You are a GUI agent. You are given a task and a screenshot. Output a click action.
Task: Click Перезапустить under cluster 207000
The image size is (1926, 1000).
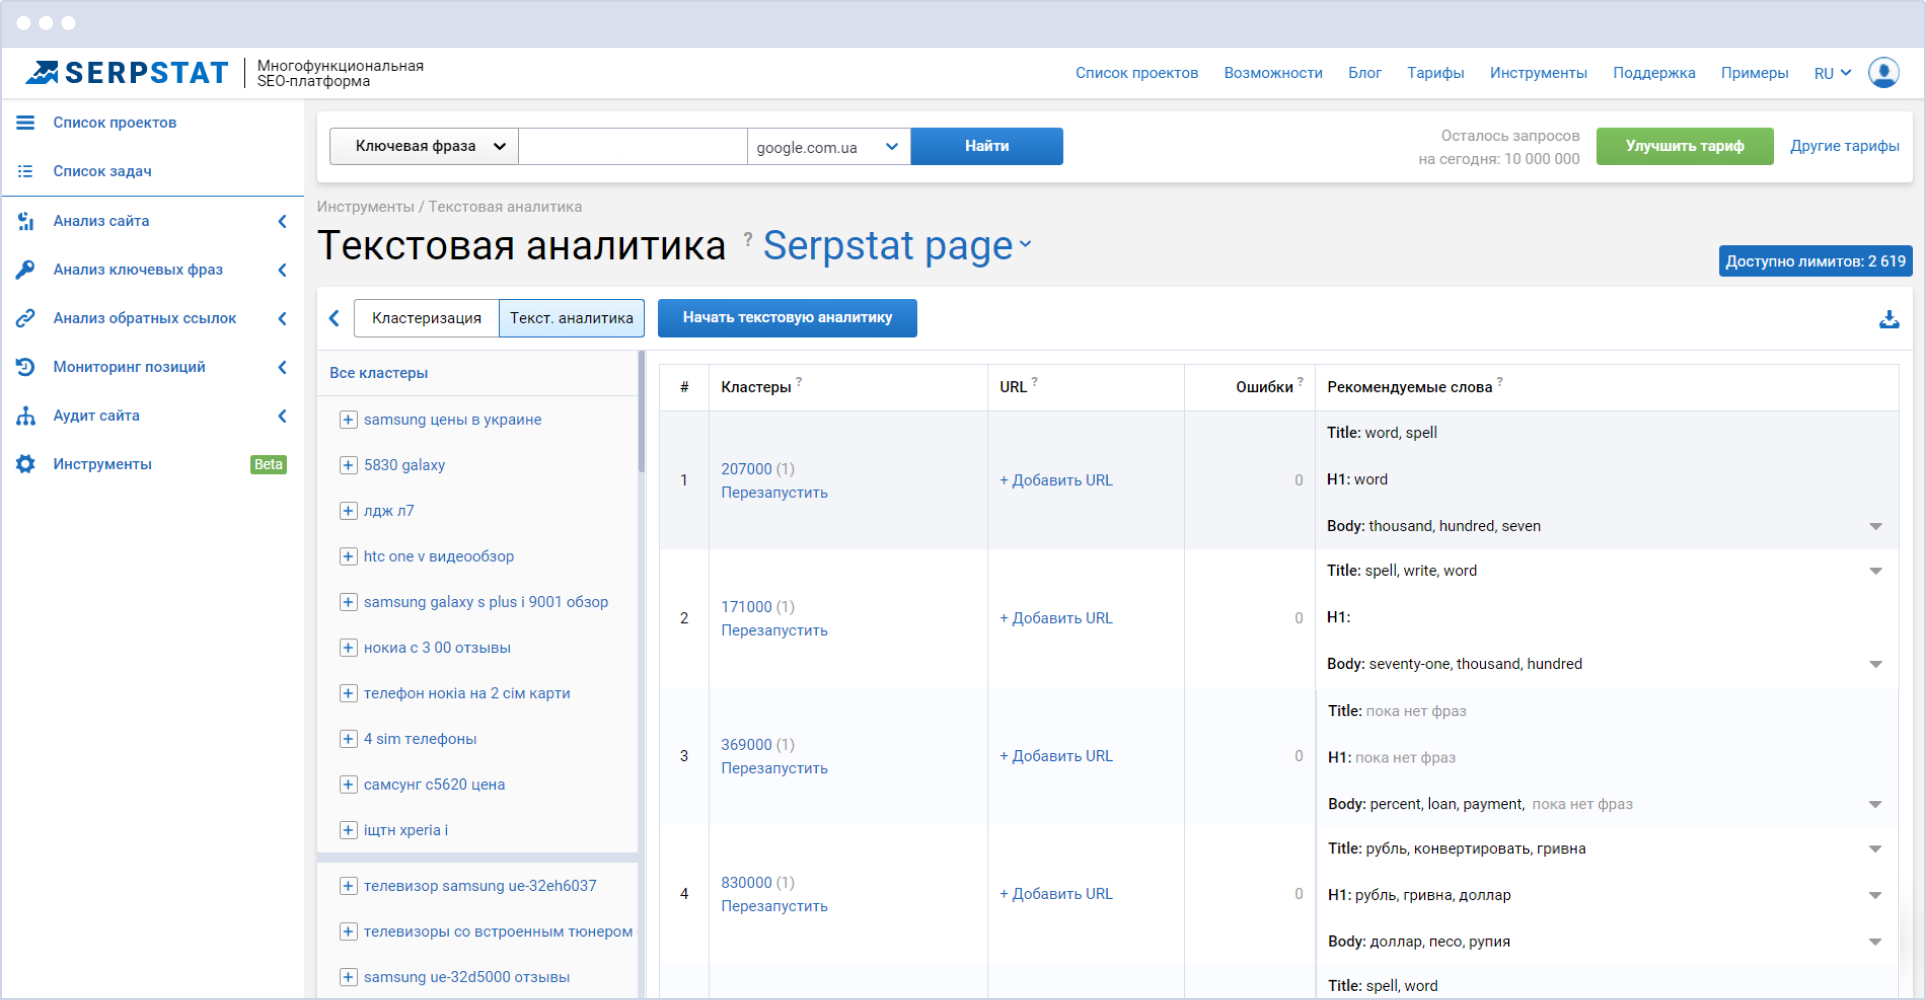(774, 493)
